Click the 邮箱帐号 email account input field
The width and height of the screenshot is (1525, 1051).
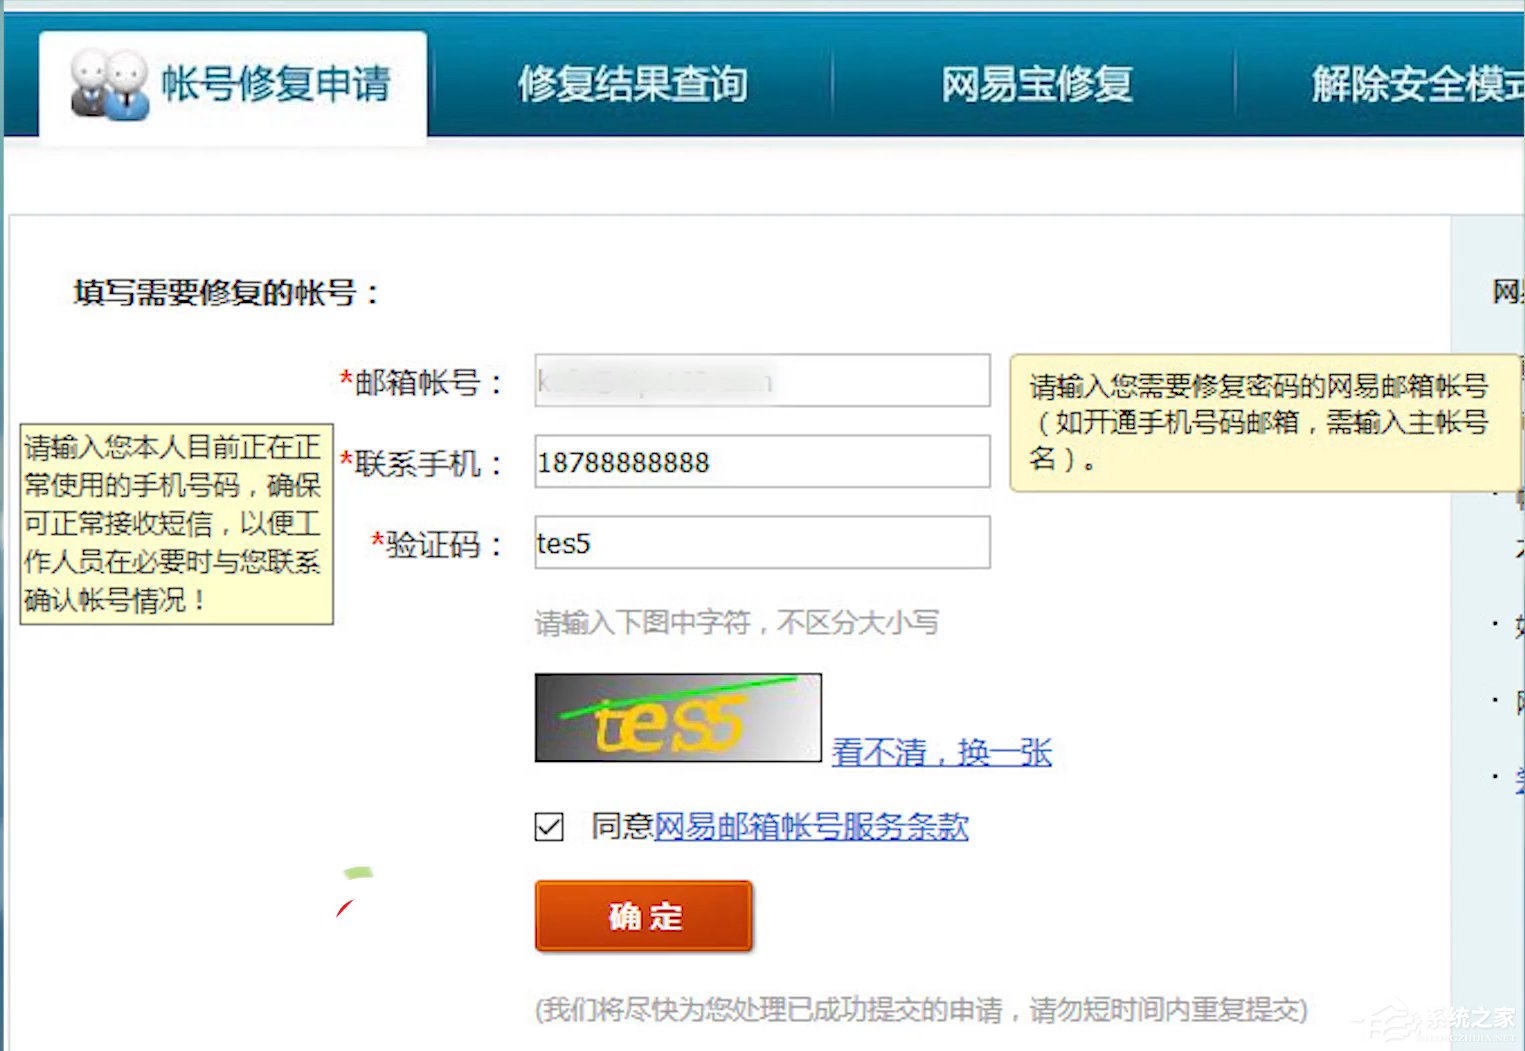coord(760,381)
